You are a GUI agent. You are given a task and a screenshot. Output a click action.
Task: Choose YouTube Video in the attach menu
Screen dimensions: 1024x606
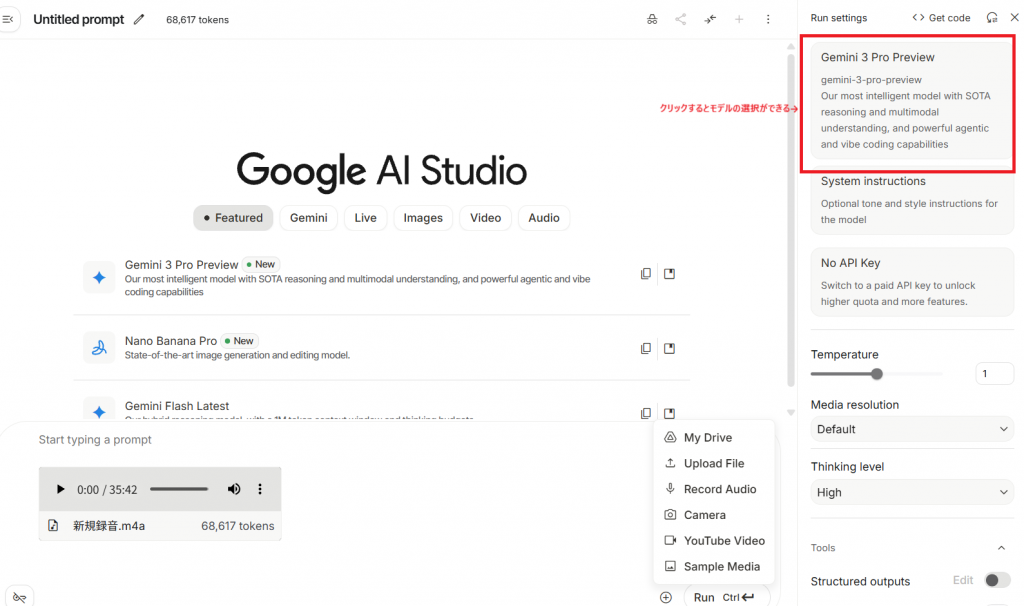(723, 541)
